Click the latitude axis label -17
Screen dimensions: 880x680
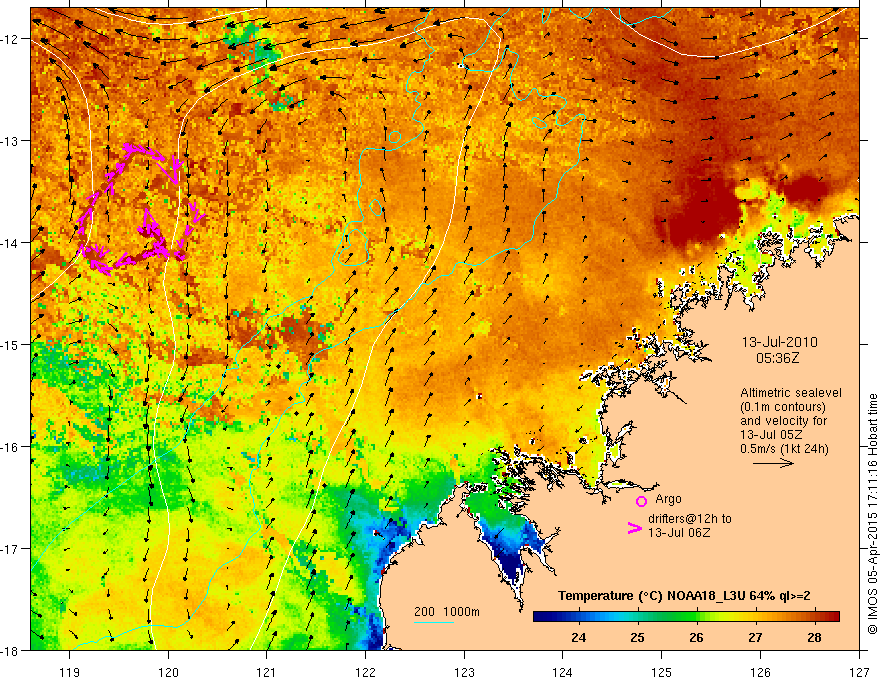[x=10, y=548]
